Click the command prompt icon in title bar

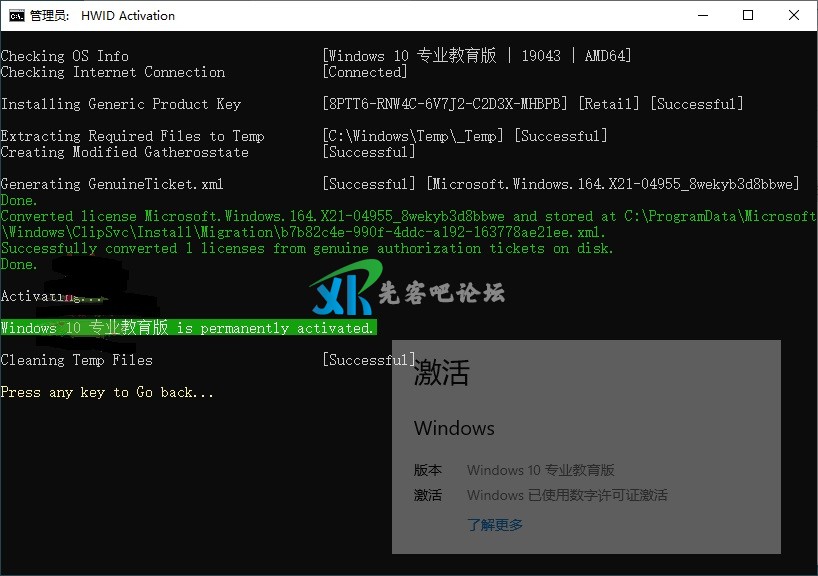(x=17, y=15)
